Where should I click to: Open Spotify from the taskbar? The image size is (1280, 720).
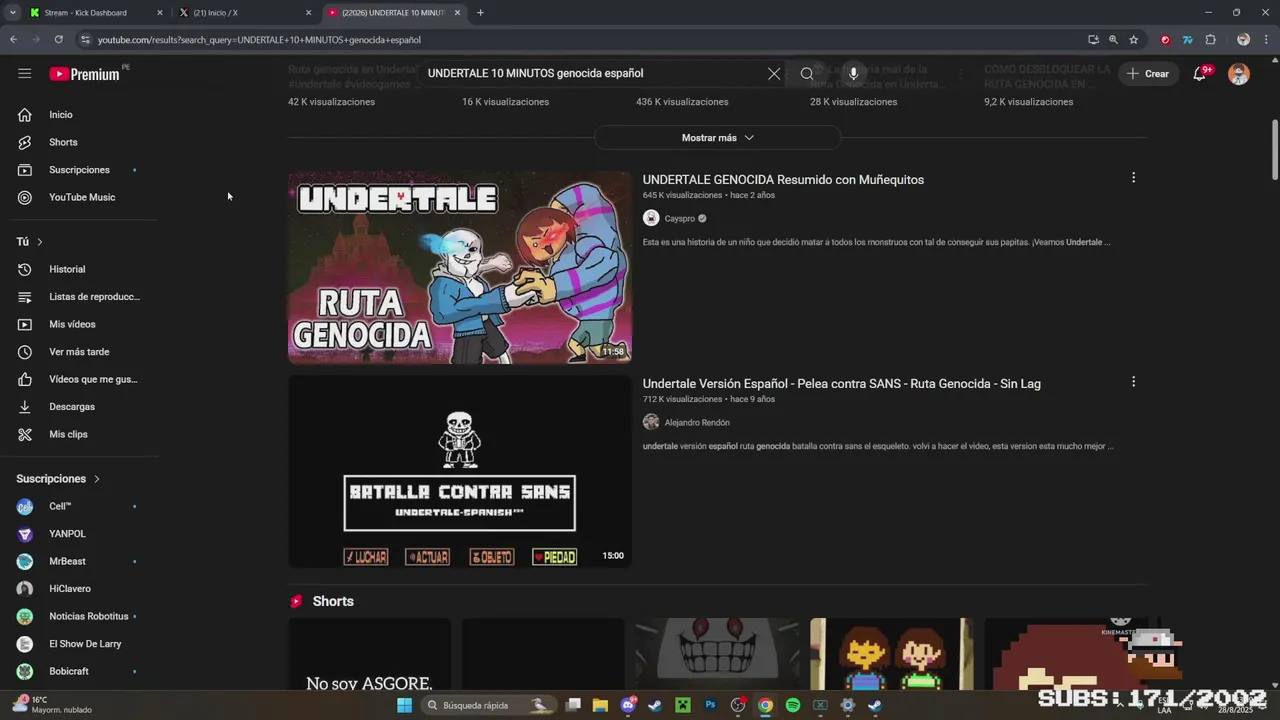[x=793, y=705]
